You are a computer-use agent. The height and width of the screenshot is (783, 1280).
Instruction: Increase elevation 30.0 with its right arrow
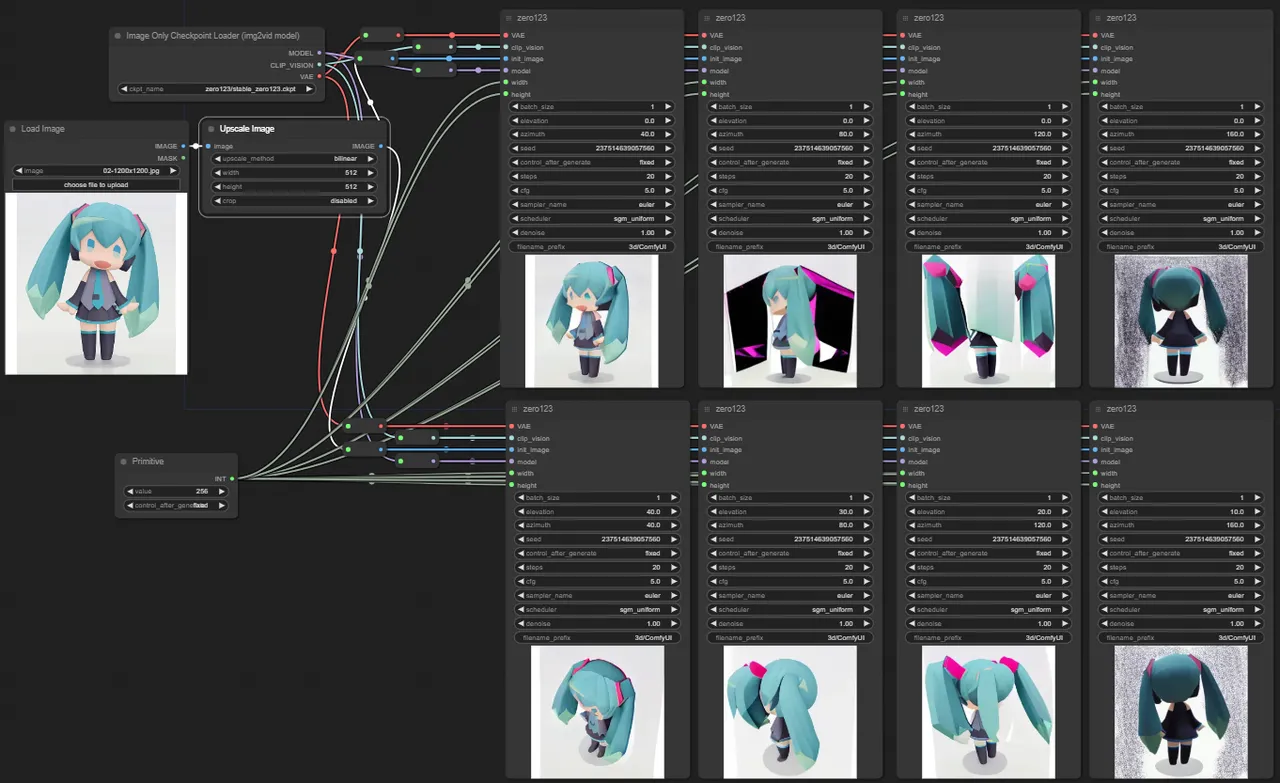click(x=866, y=512)
